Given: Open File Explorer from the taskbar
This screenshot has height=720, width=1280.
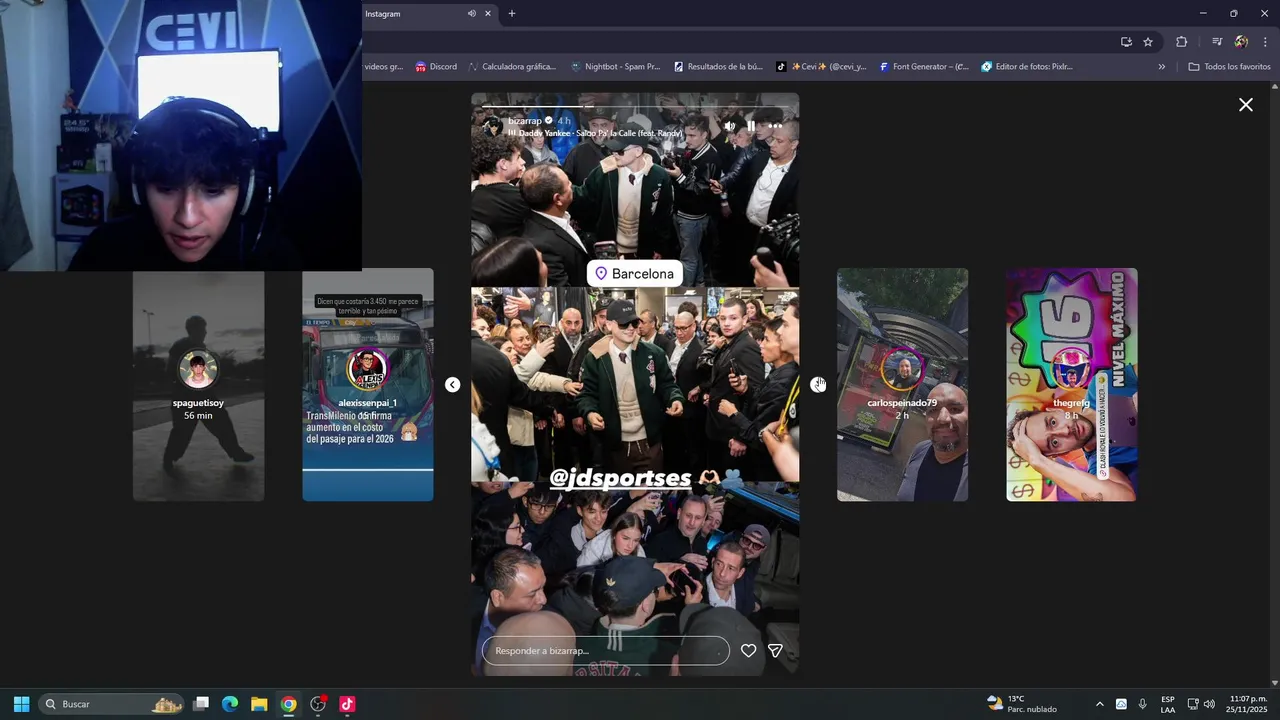Looking at the screenshot, I should click(259, 704).
